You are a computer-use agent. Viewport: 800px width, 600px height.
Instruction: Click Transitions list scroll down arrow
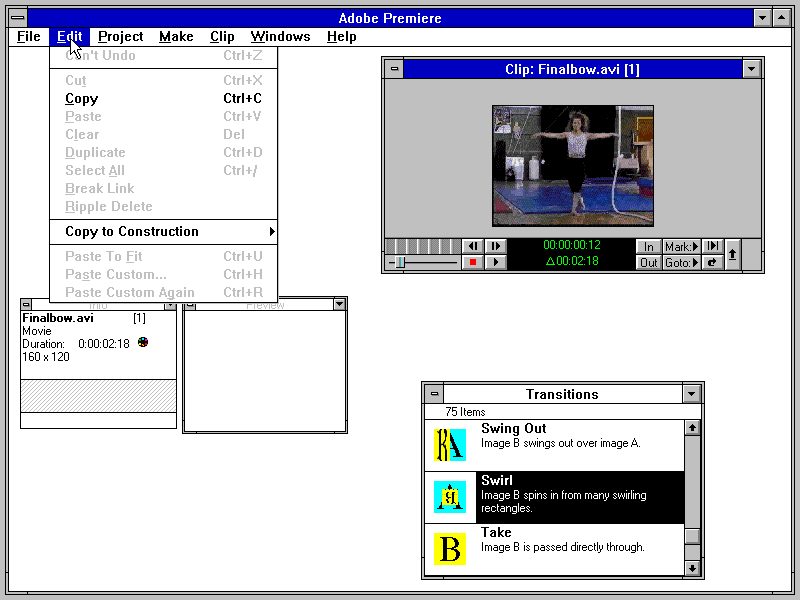click(692, 568)
